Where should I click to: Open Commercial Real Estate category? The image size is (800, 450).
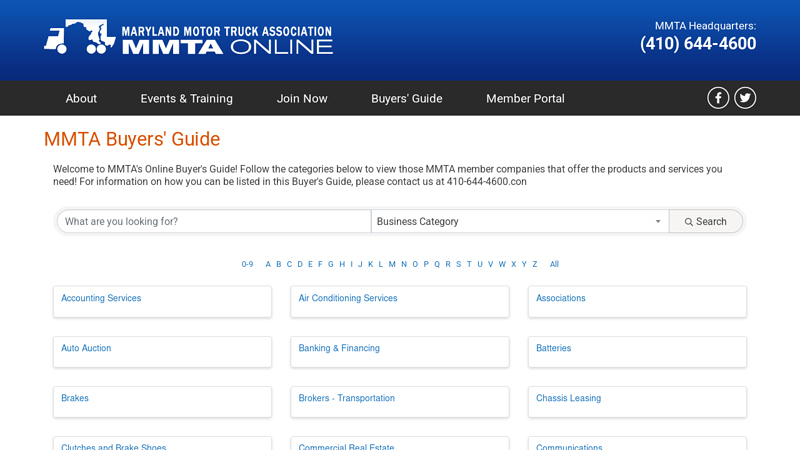click(346, 446)
